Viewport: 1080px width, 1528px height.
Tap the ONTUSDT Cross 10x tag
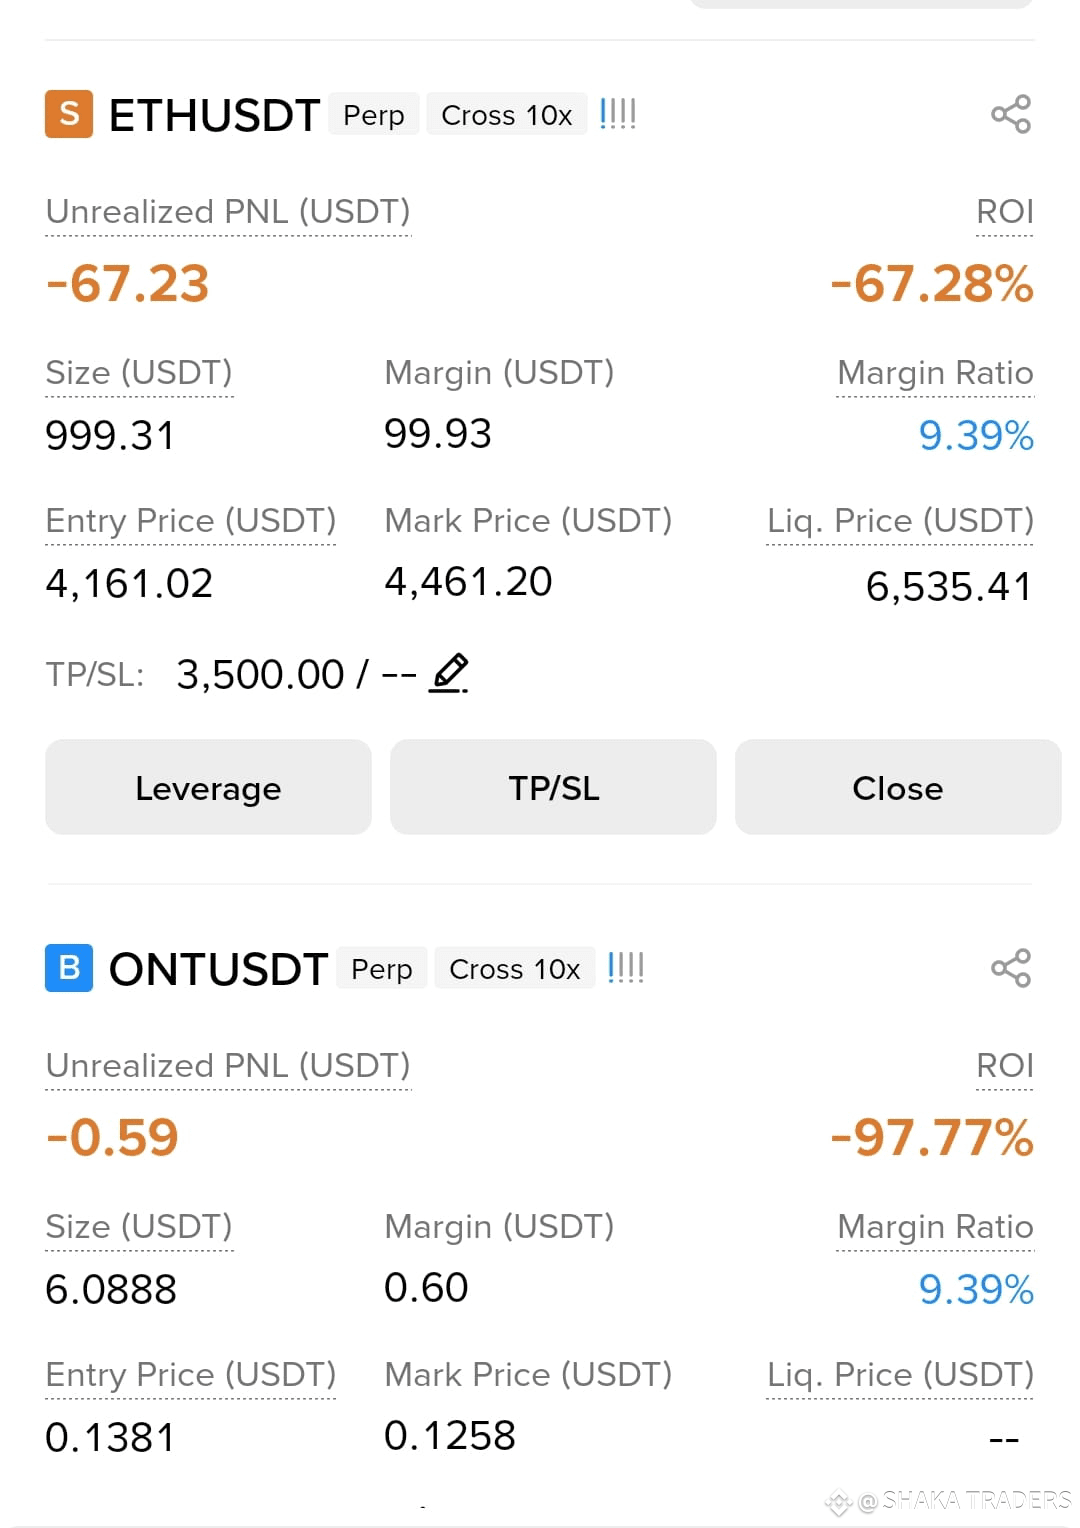(x=515, y=969)
